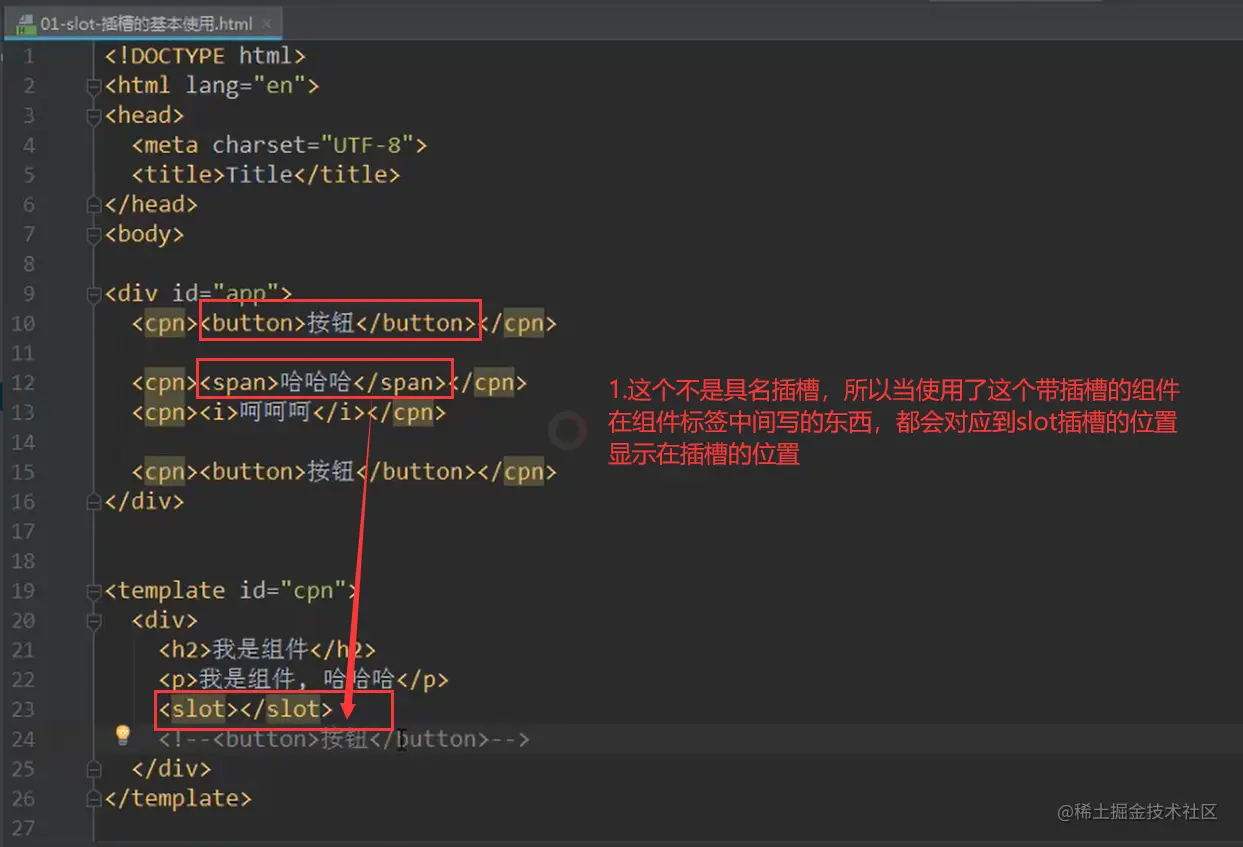Click the fold end marker at </div> line 16
This screenshot has width=1243, height=847.
94,502
